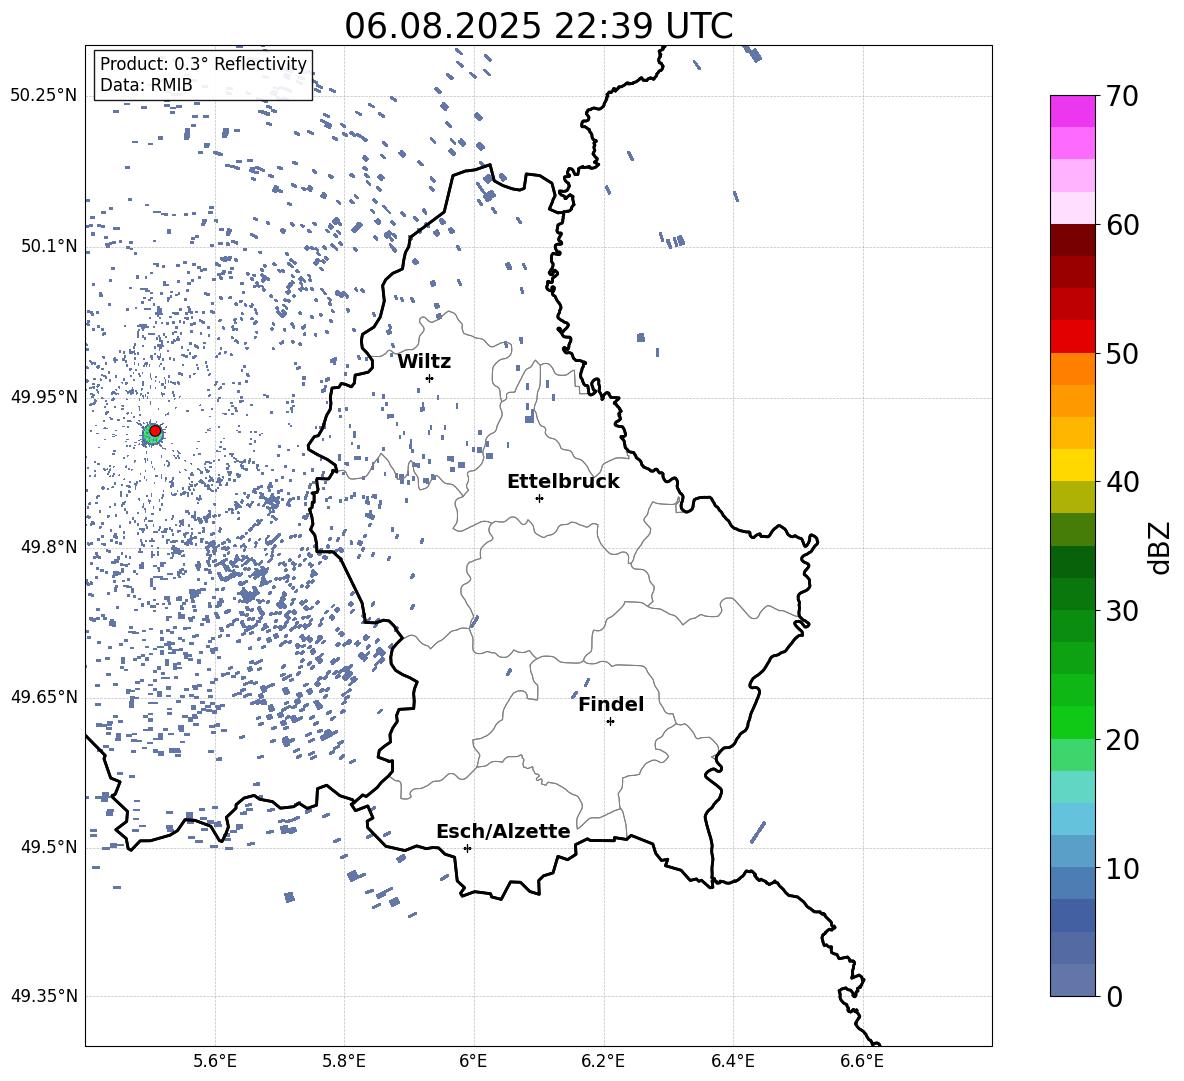Click the pale pink colorbar segment above 60
The image size is (1184, 1081).
[1072, 208]
